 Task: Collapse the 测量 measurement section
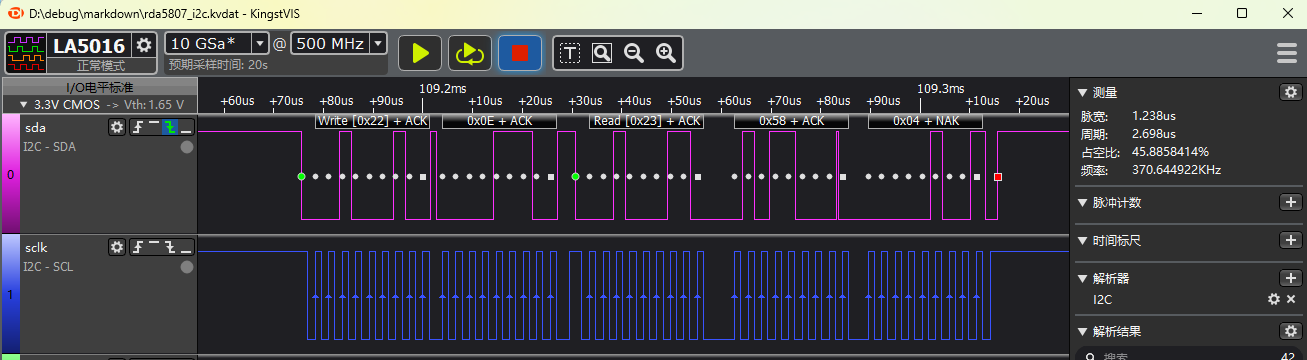1081,92
